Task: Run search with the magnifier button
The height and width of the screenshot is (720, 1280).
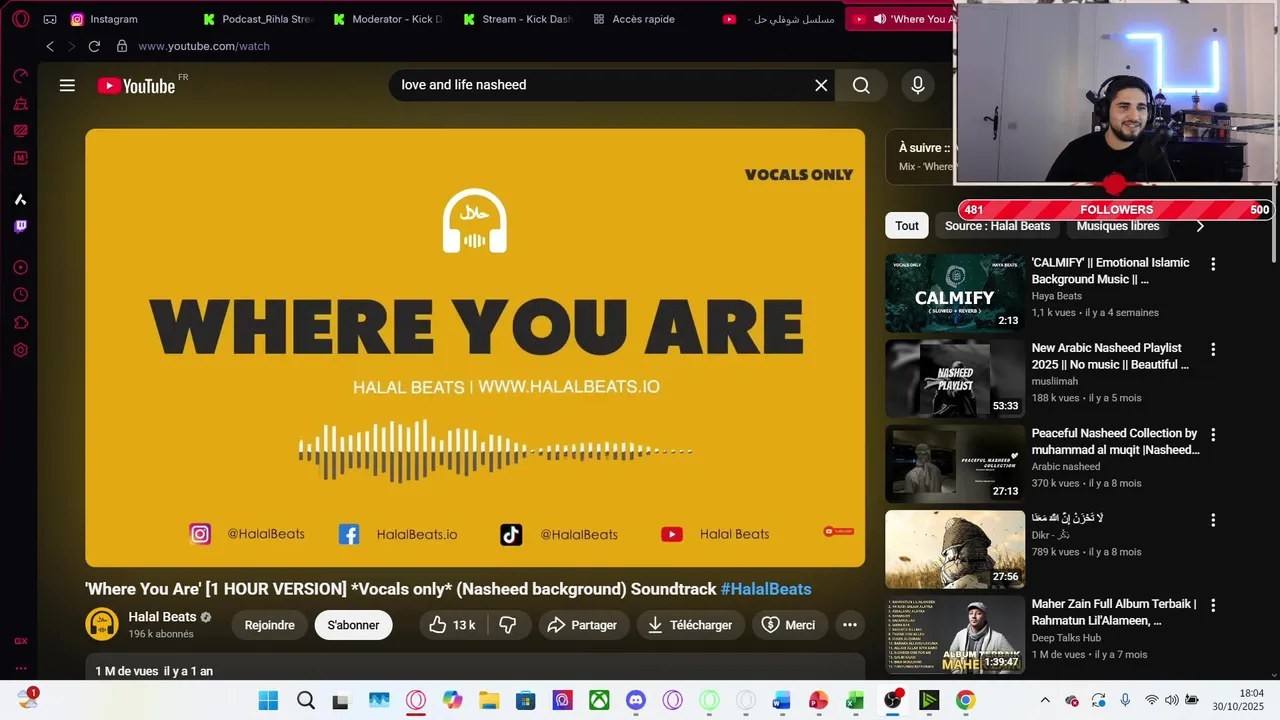Action: pyautogui.click(x=861, y=85)
